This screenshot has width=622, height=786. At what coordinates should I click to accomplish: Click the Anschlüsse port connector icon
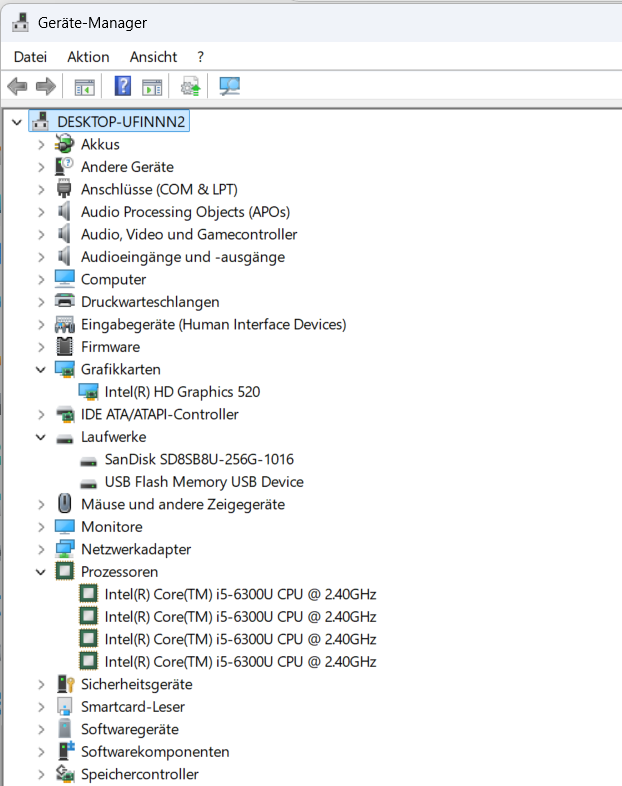tap(65, 189)
